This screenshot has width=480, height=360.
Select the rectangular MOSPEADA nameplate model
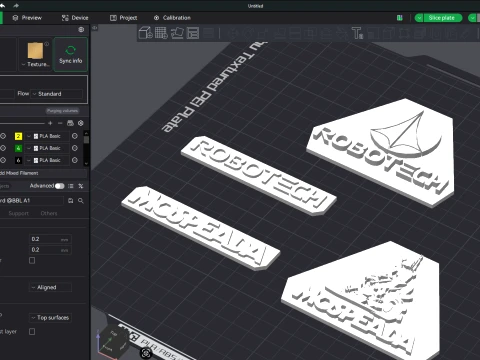[x=201, y=228]
